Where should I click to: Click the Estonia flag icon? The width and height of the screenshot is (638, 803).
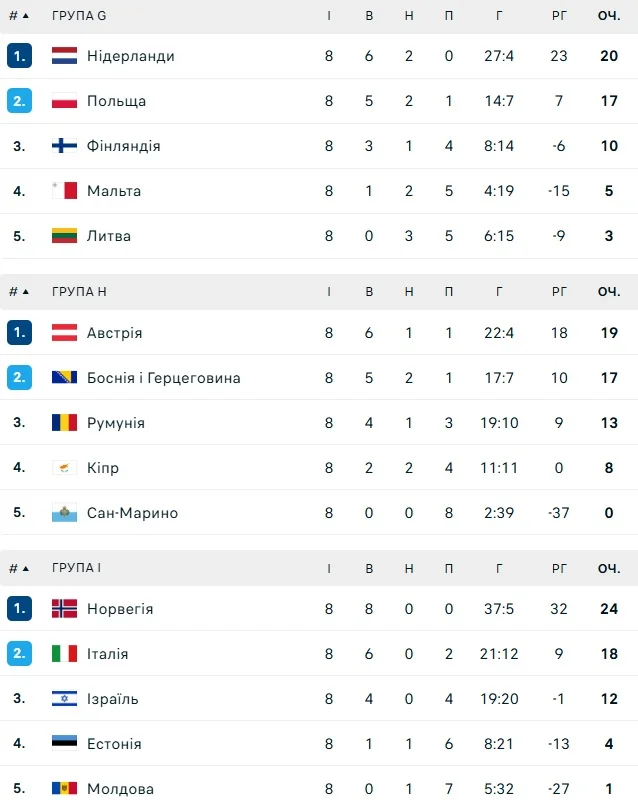click(64, 744)
